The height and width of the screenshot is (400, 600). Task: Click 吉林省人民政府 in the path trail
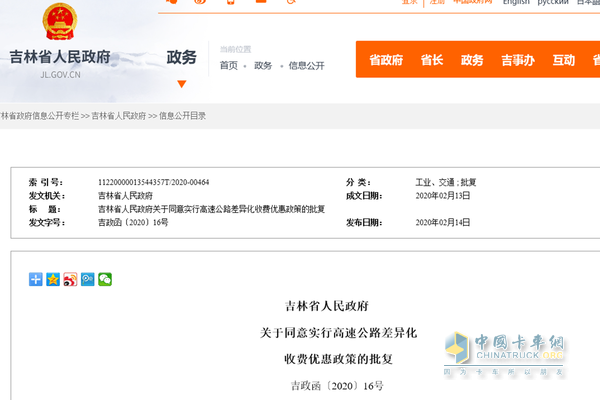tap(119, 116)
